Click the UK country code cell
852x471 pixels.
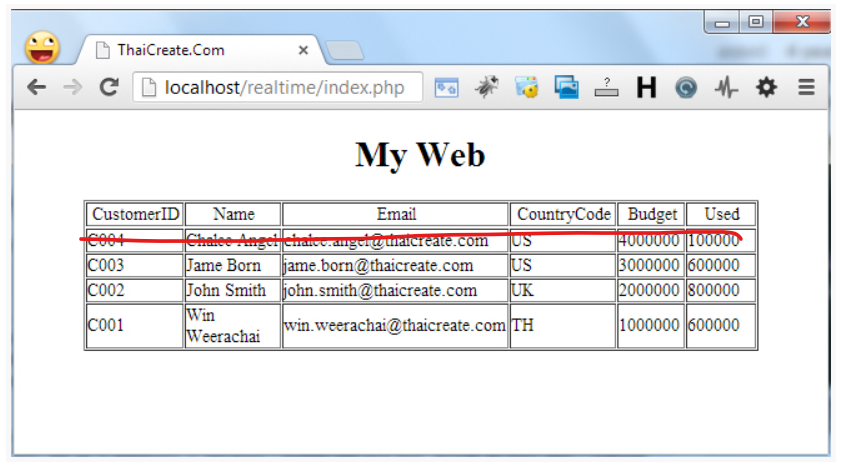563,291
